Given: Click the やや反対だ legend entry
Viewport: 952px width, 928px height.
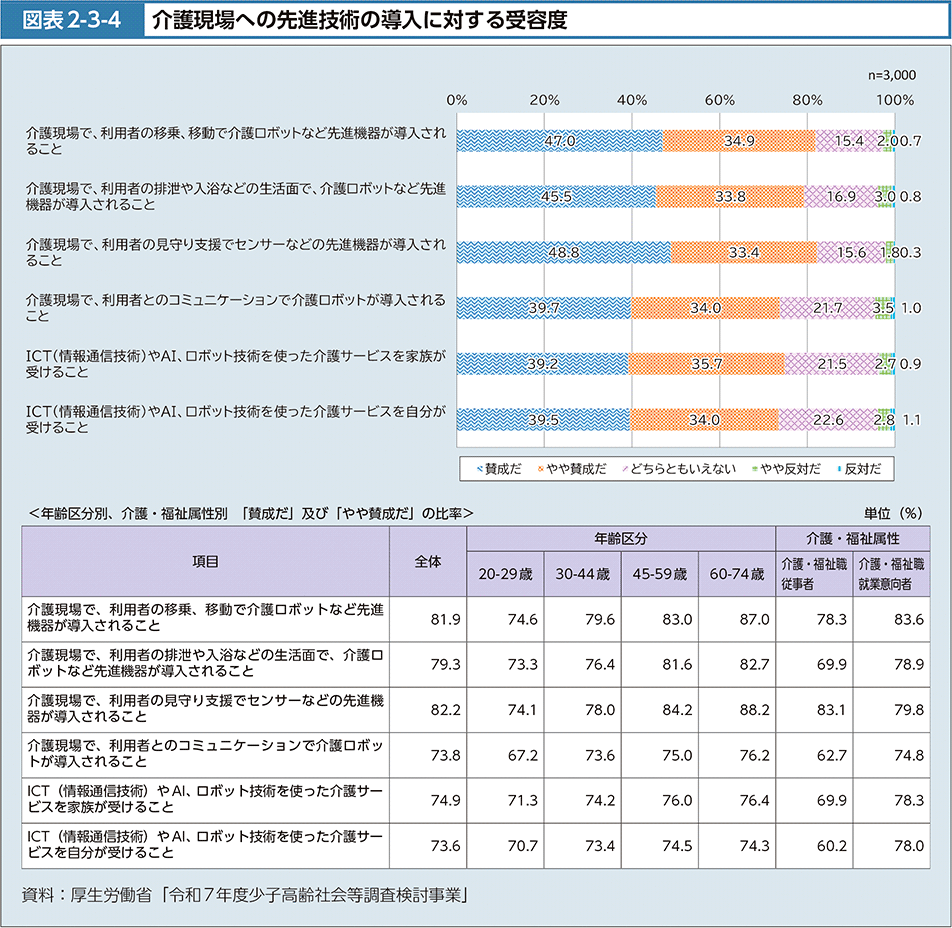Looking at the screenshot, I should (786, 469).
